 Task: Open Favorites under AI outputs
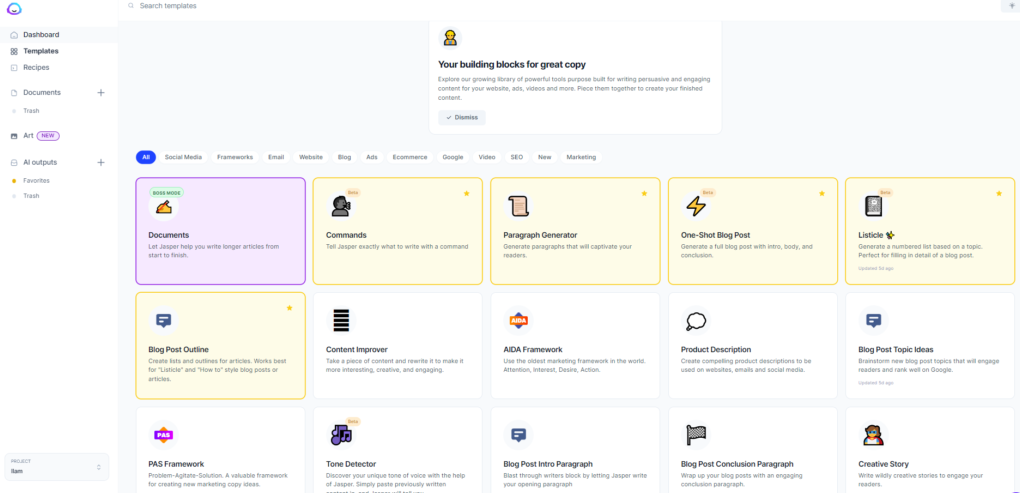(36, 180)
